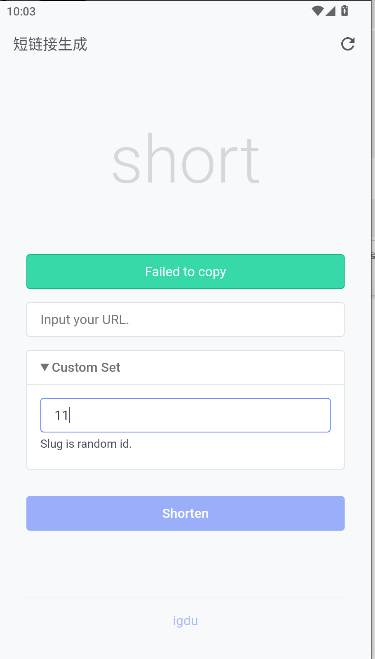375x659 pixels.
Task: Tap the 10:03 clock in status bar
Action: pyautogui.click(x=21, y=11)
